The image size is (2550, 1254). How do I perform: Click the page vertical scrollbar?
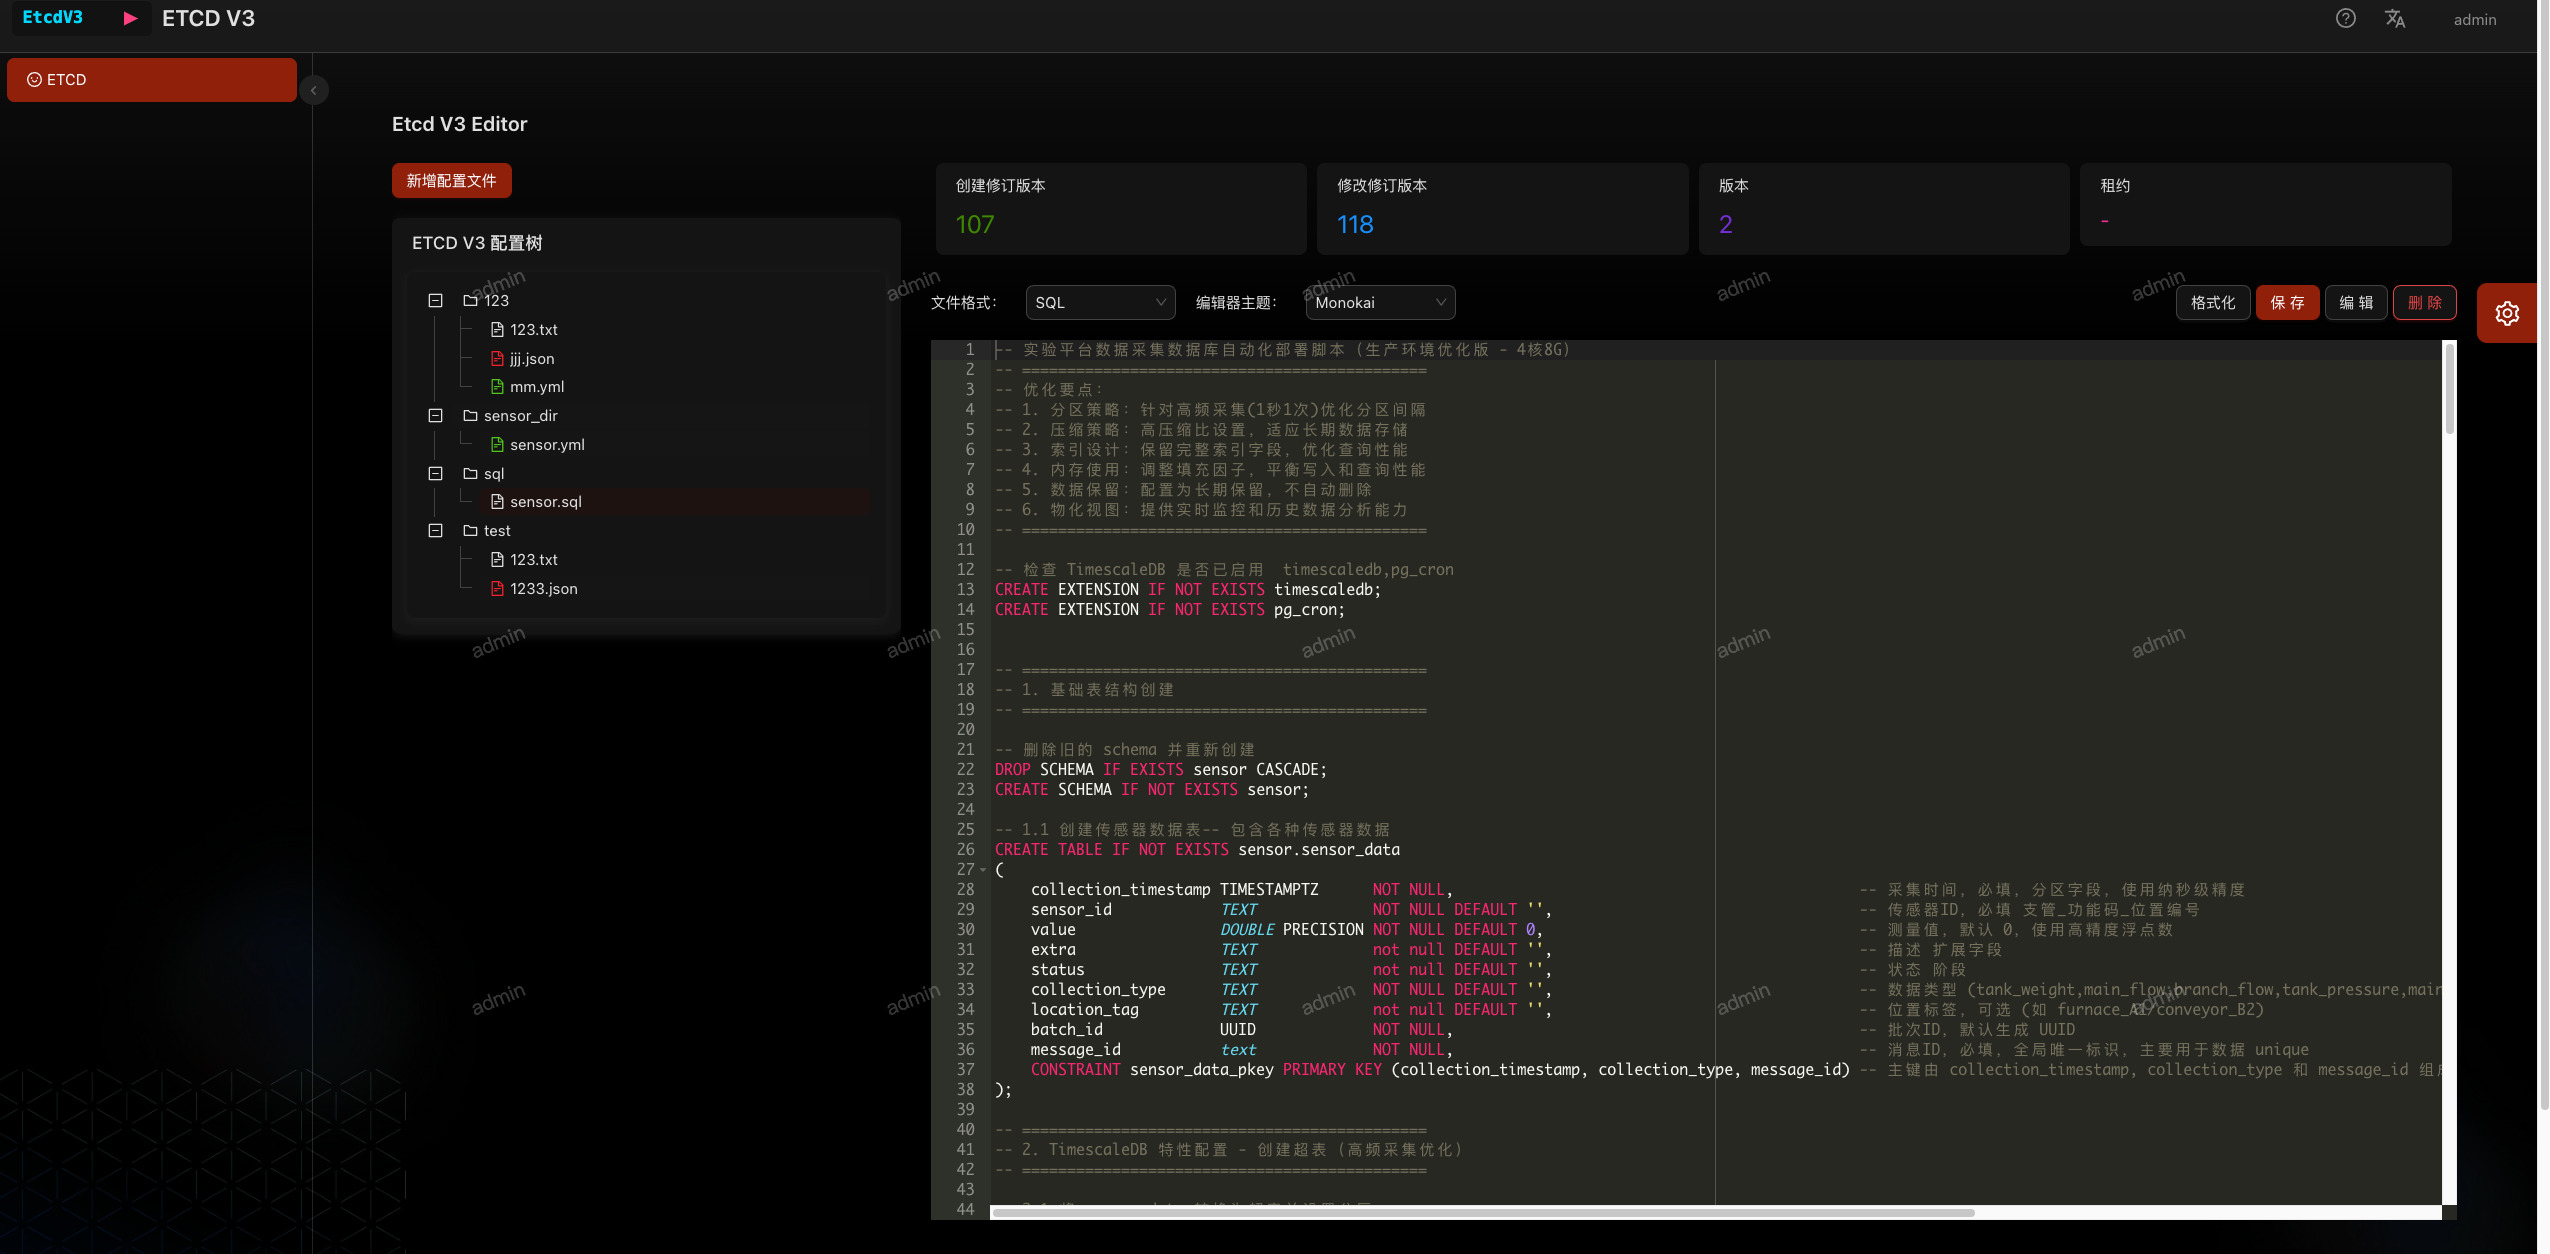point(2543,555)
